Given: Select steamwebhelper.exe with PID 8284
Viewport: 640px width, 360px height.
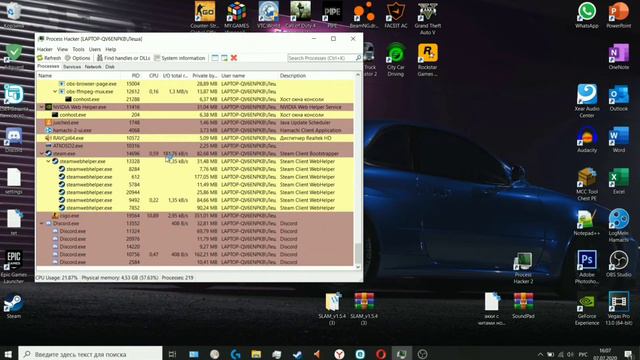Looking at the screenshot, I should click(195, 169).
